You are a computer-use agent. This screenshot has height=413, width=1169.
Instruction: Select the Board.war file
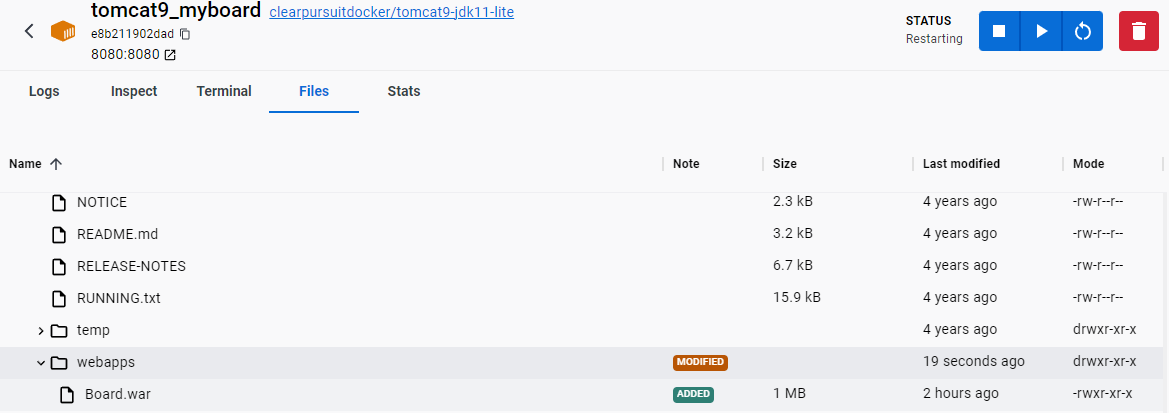point(584,394)
